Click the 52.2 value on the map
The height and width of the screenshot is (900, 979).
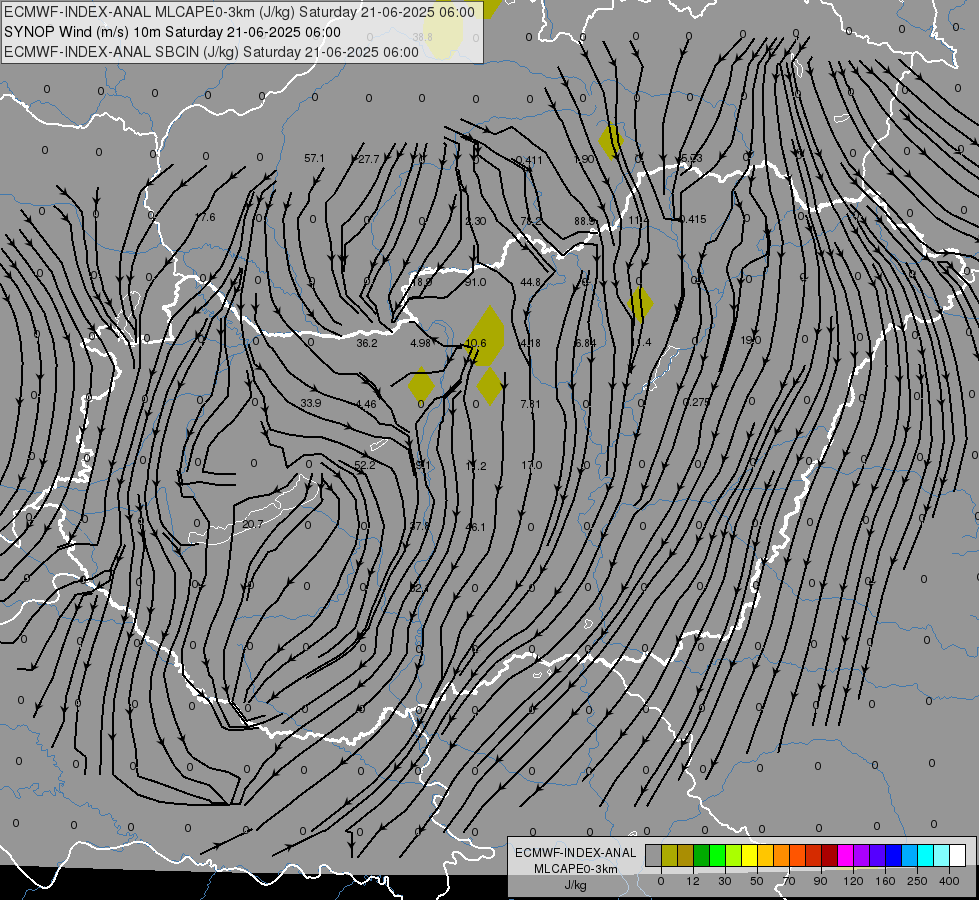(x=365, y=465)
